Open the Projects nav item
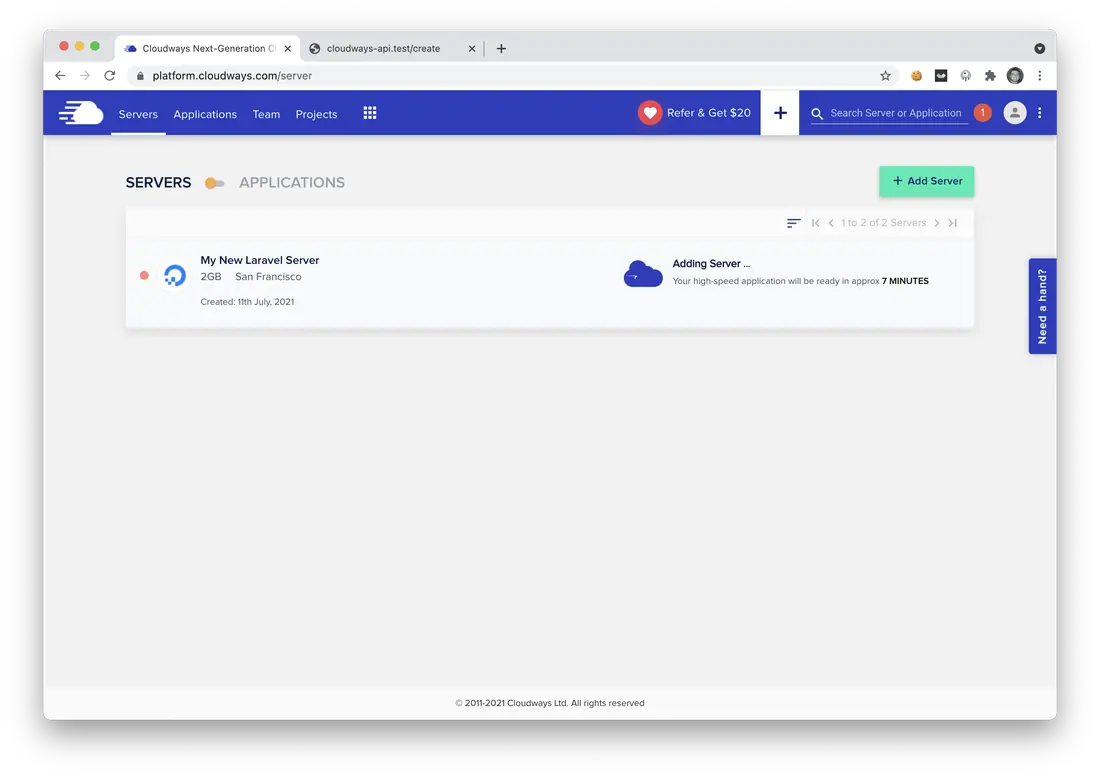 click(x=316, y=114)
